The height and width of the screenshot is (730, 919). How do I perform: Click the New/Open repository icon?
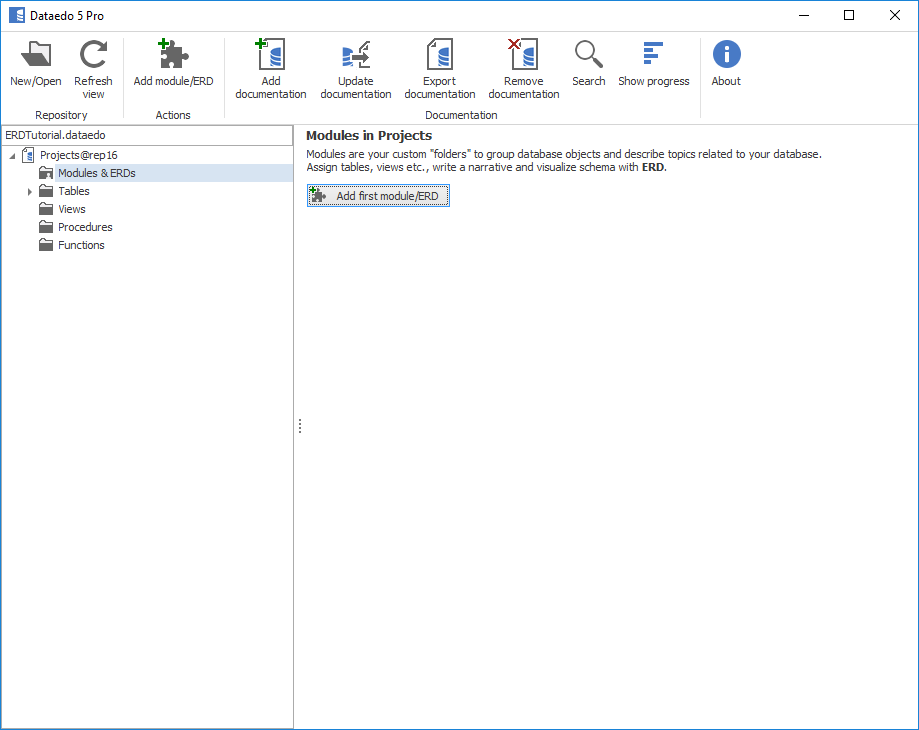click(36, 56)
